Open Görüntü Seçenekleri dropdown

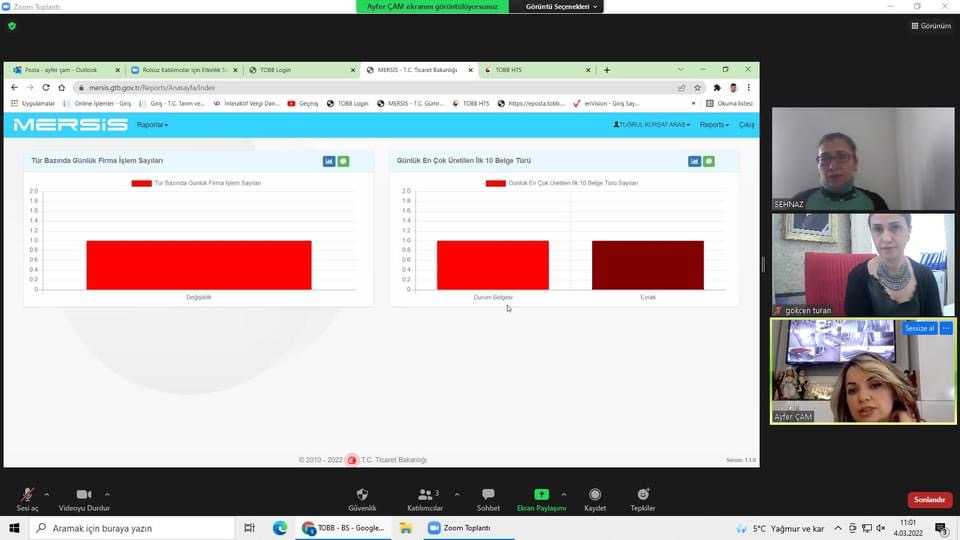[x=562, y=6]
